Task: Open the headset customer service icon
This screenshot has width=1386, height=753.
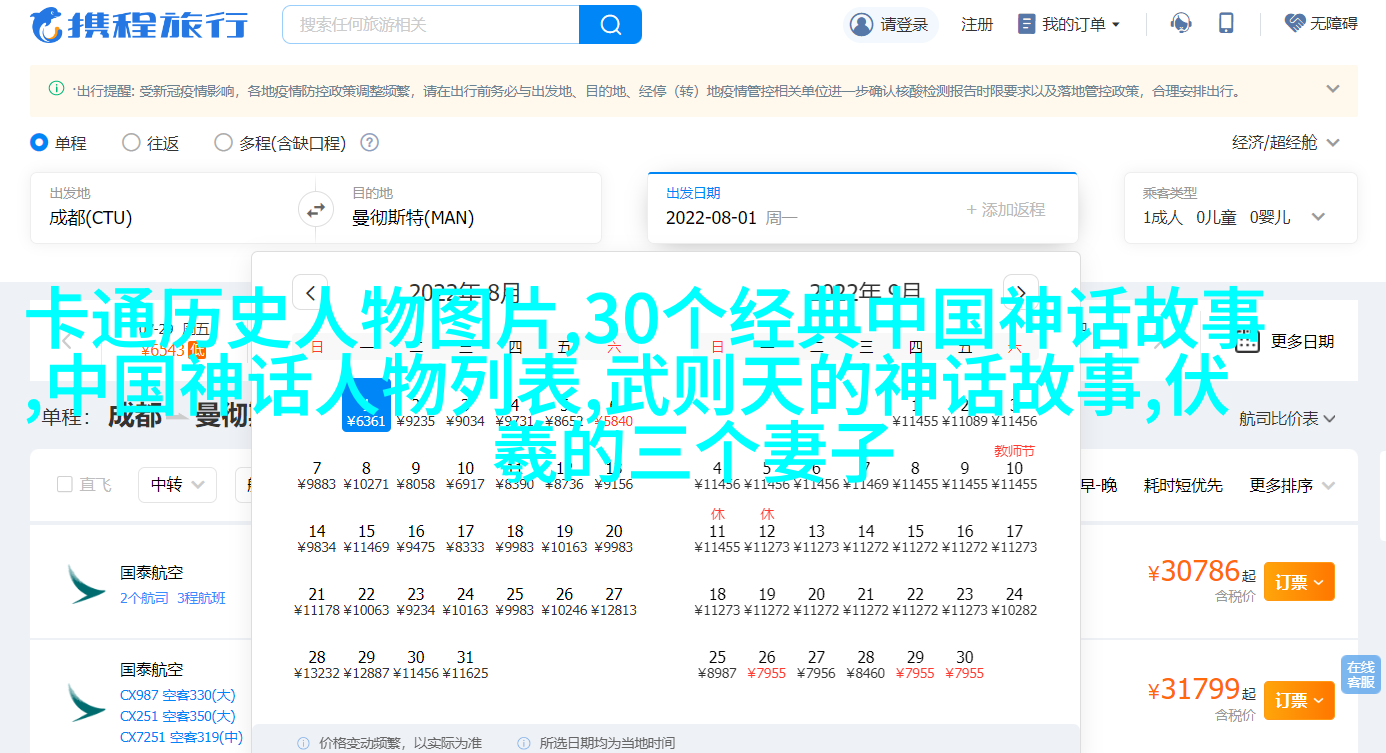Action: [x=1181, y=23]
